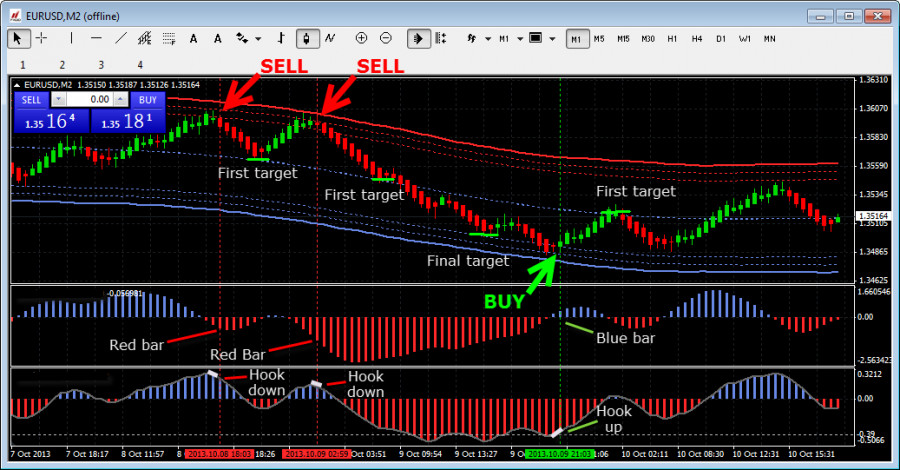
Task: Click the green 2013.10.09 21:03 time marker
Action: 560,454
